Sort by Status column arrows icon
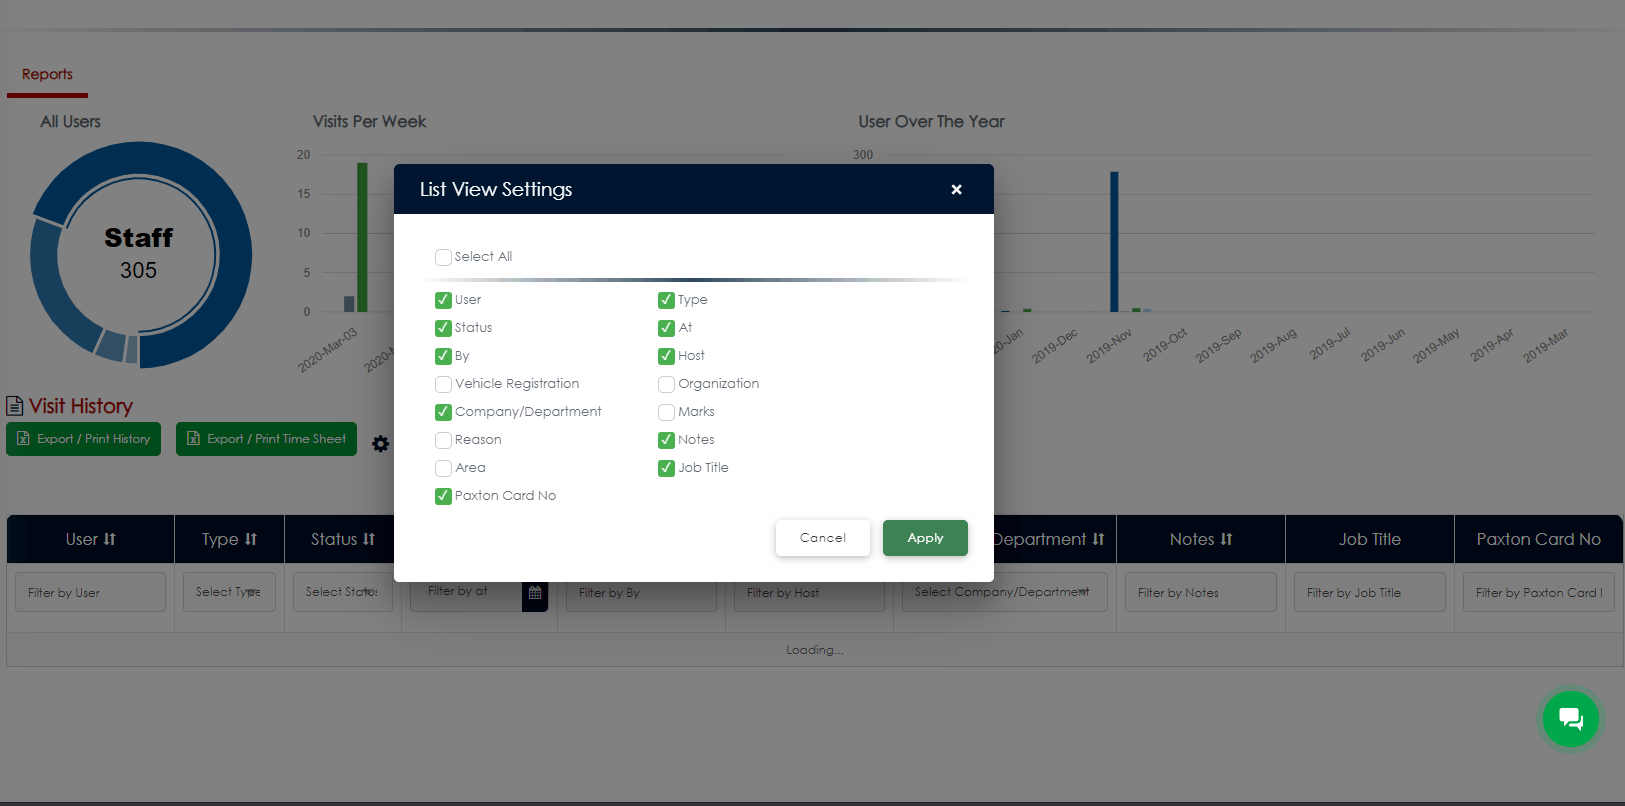 [369, 539]
